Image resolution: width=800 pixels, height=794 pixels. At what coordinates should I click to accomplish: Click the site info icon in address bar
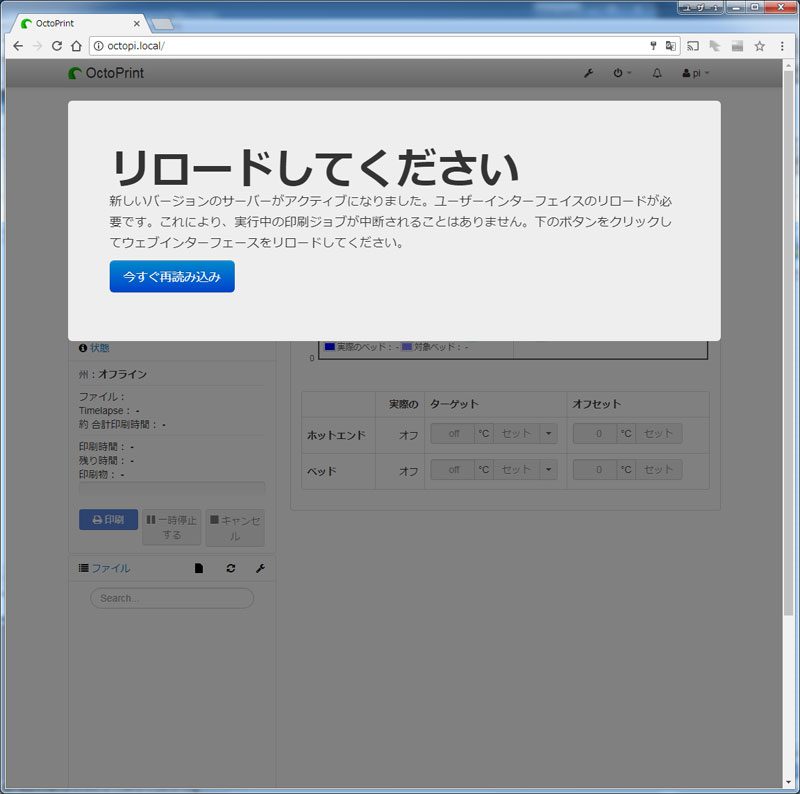click(x=98, y=46)
